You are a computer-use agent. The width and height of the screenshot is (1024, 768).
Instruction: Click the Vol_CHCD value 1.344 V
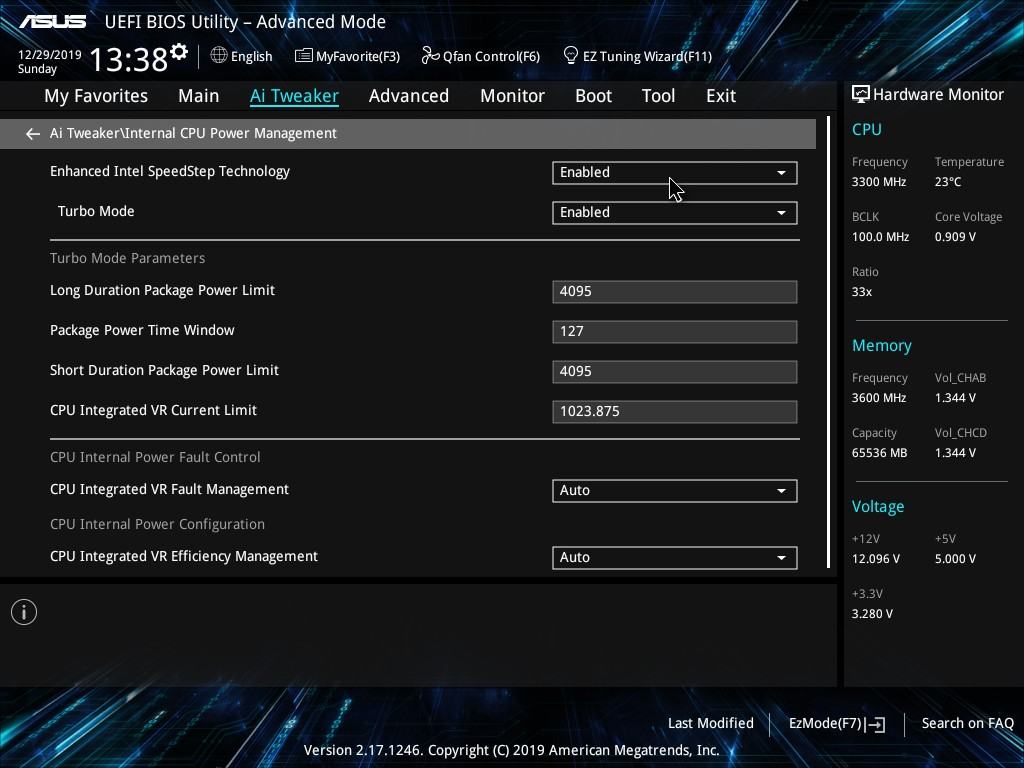955,453
